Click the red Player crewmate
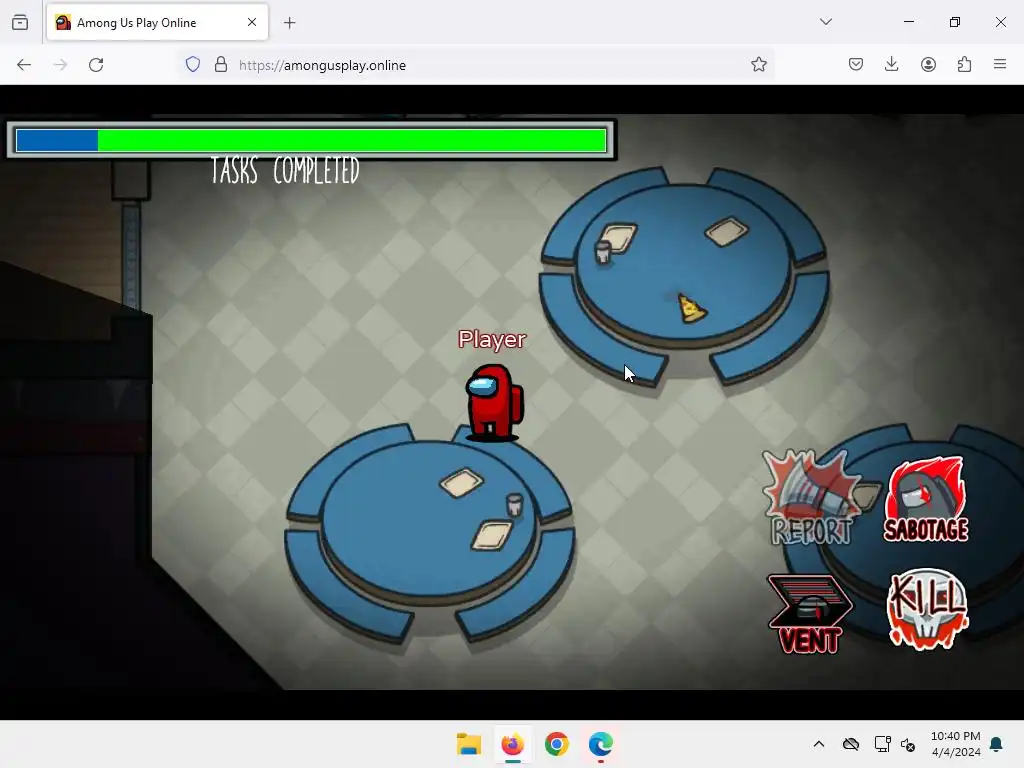1024x768 pixels. 494,402
